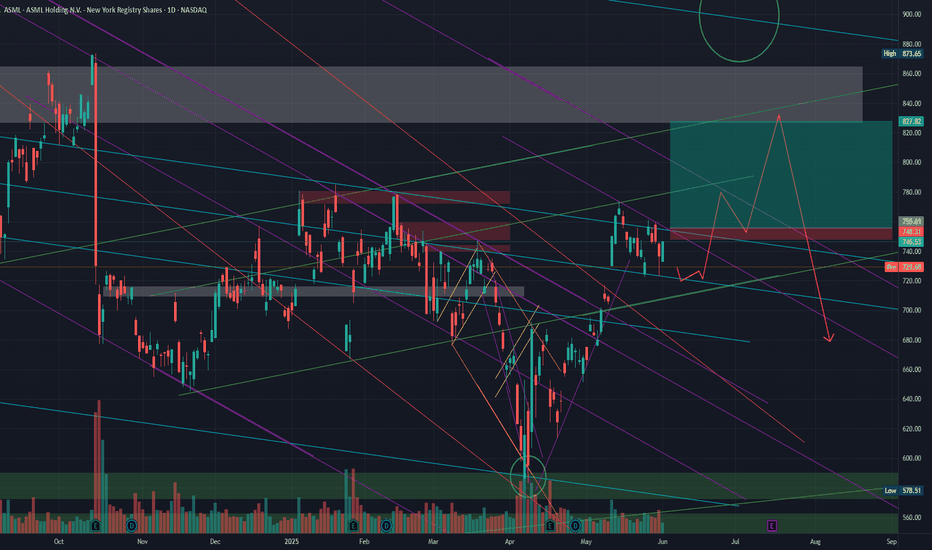Select the red arrowhead of the projected path
The image size is (932, 550).
(829, 338)
